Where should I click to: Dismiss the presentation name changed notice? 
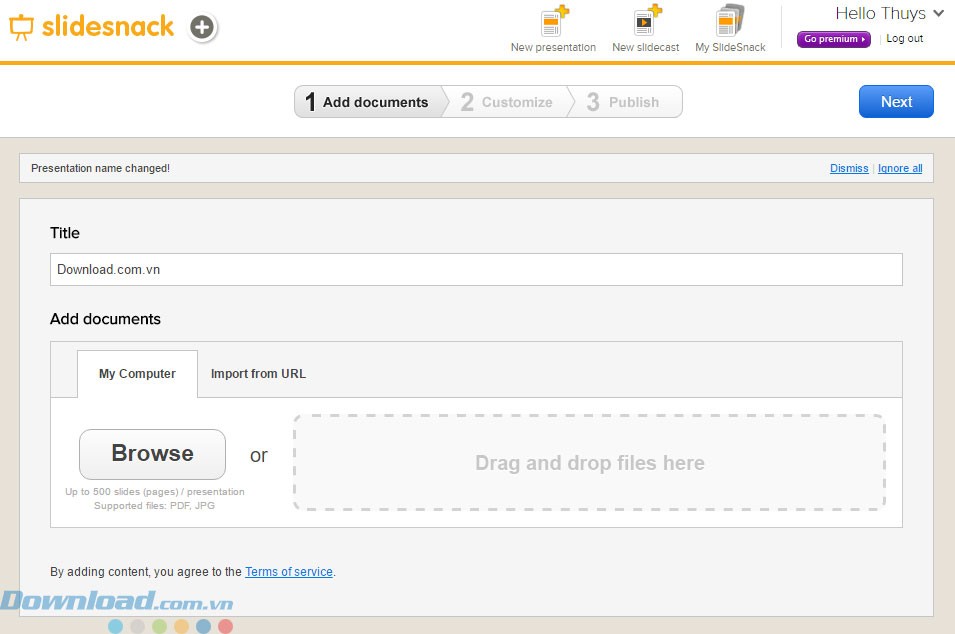(849, 168)
